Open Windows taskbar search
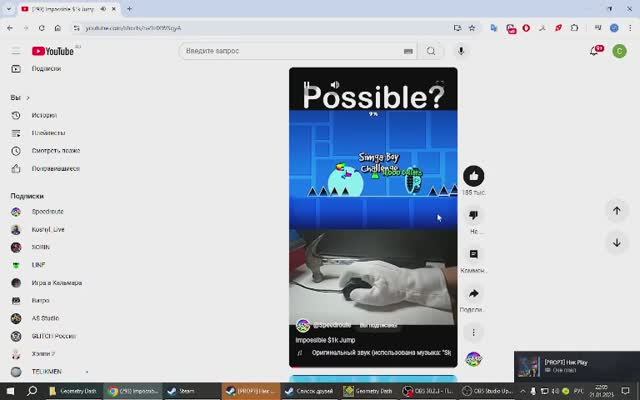The height and width of the screenshot is (400, 640). point(32,391)
